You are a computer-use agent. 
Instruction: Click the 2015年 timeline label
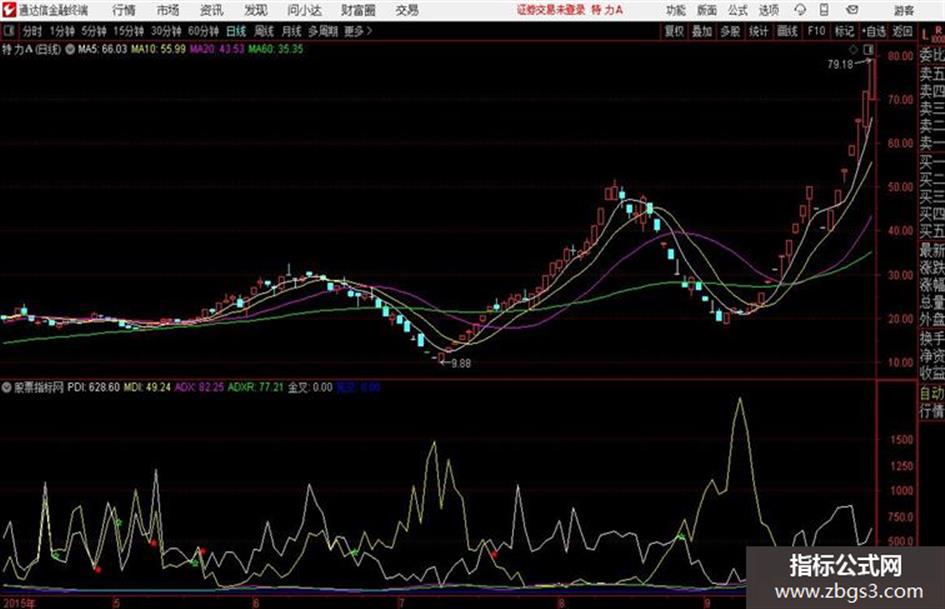[19, 603]
